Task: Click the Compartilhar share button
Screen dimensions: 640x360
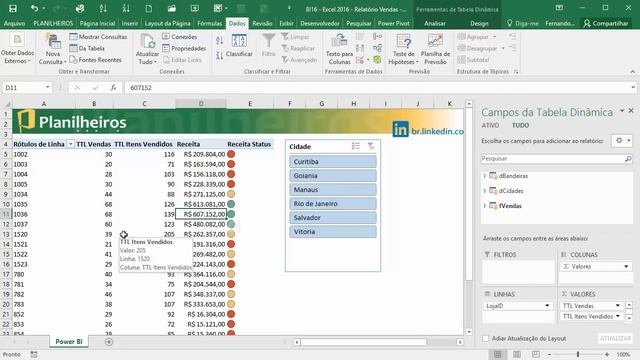Action: coord(606,23)
